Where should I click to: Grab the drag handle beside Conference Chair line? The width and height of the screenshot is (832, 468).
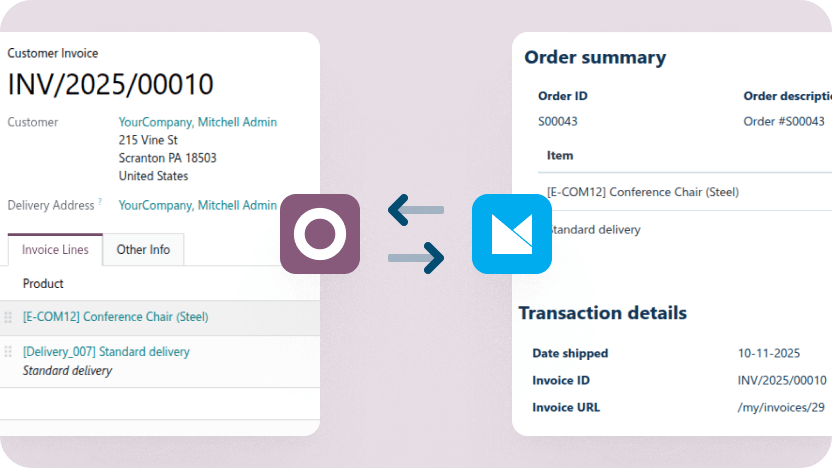tap(9, 317)
